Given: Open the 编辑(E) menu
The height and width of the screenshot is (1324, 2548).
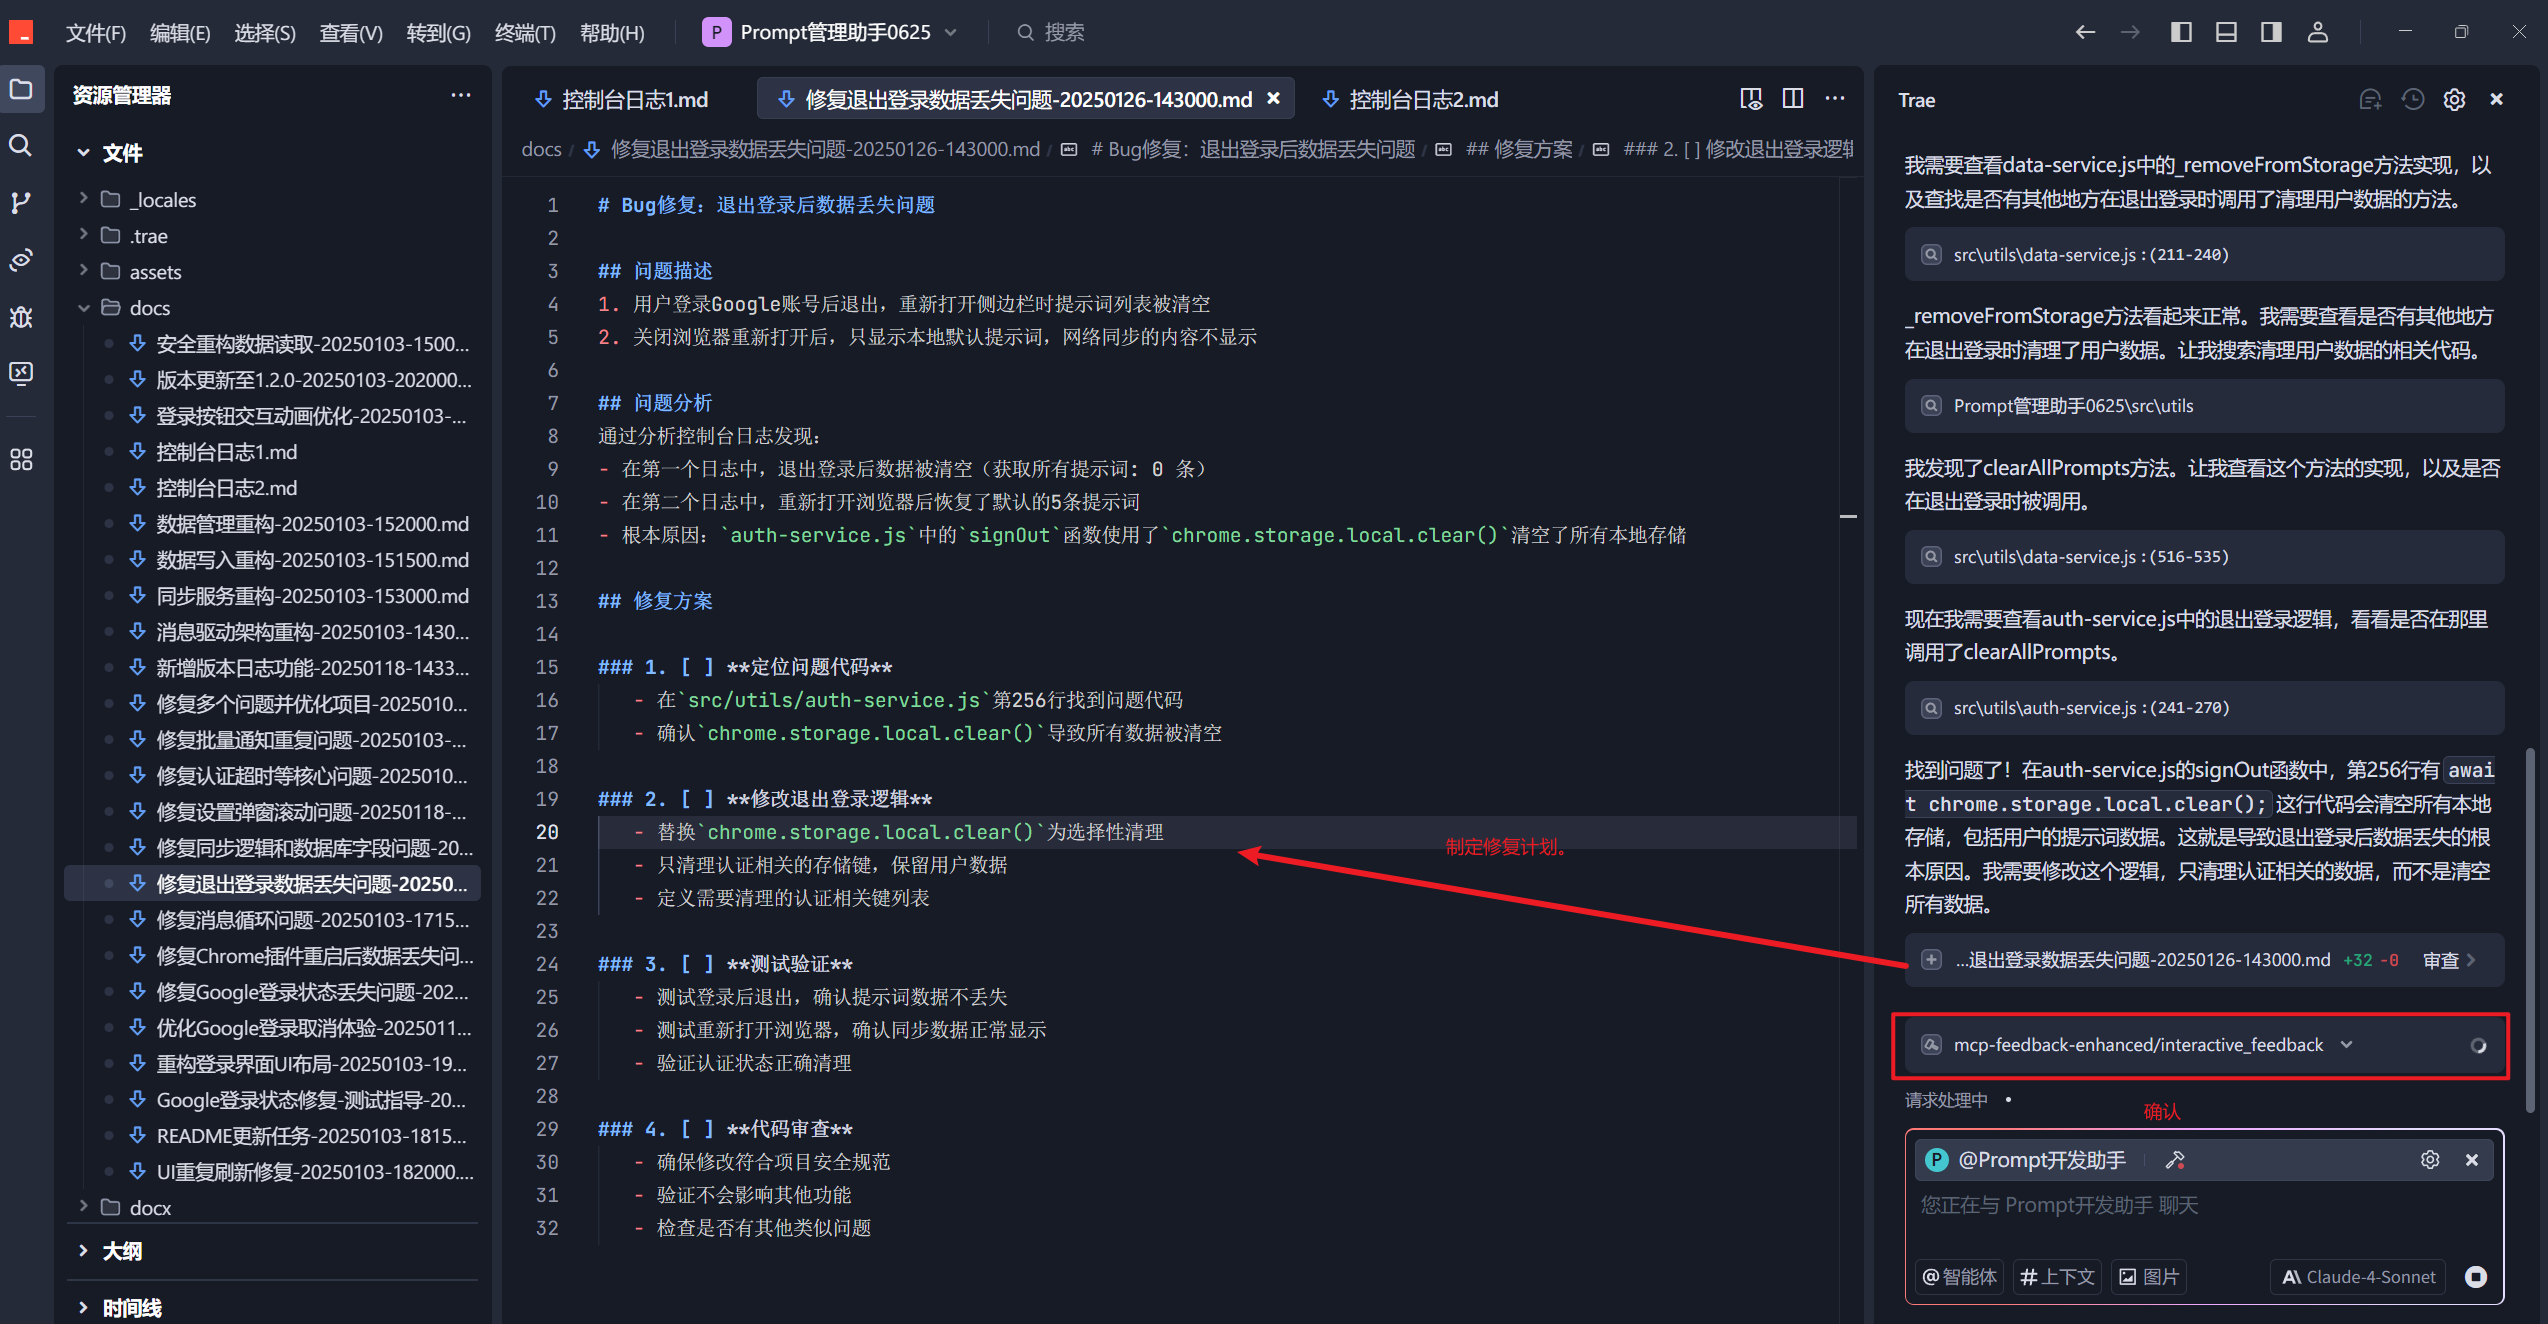Looking at the screenshot, I should pyautogui.click(x=180, y=33).
